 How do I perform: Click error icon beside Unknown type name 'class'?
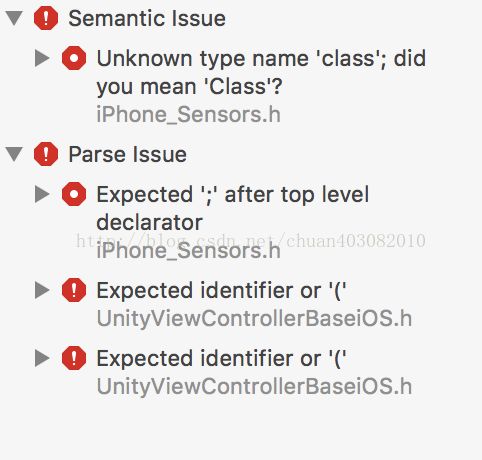pos(74,58)
